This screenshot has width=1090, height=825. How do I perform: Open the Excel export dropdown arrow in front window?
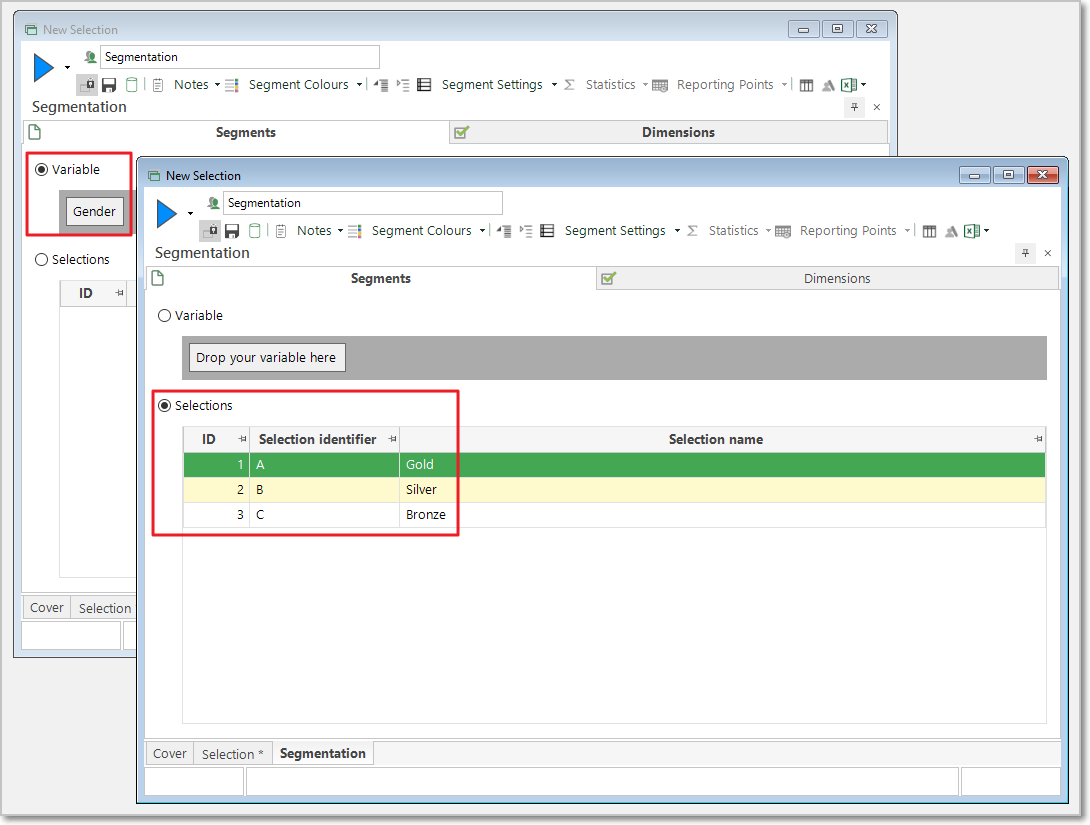[986, 231]
